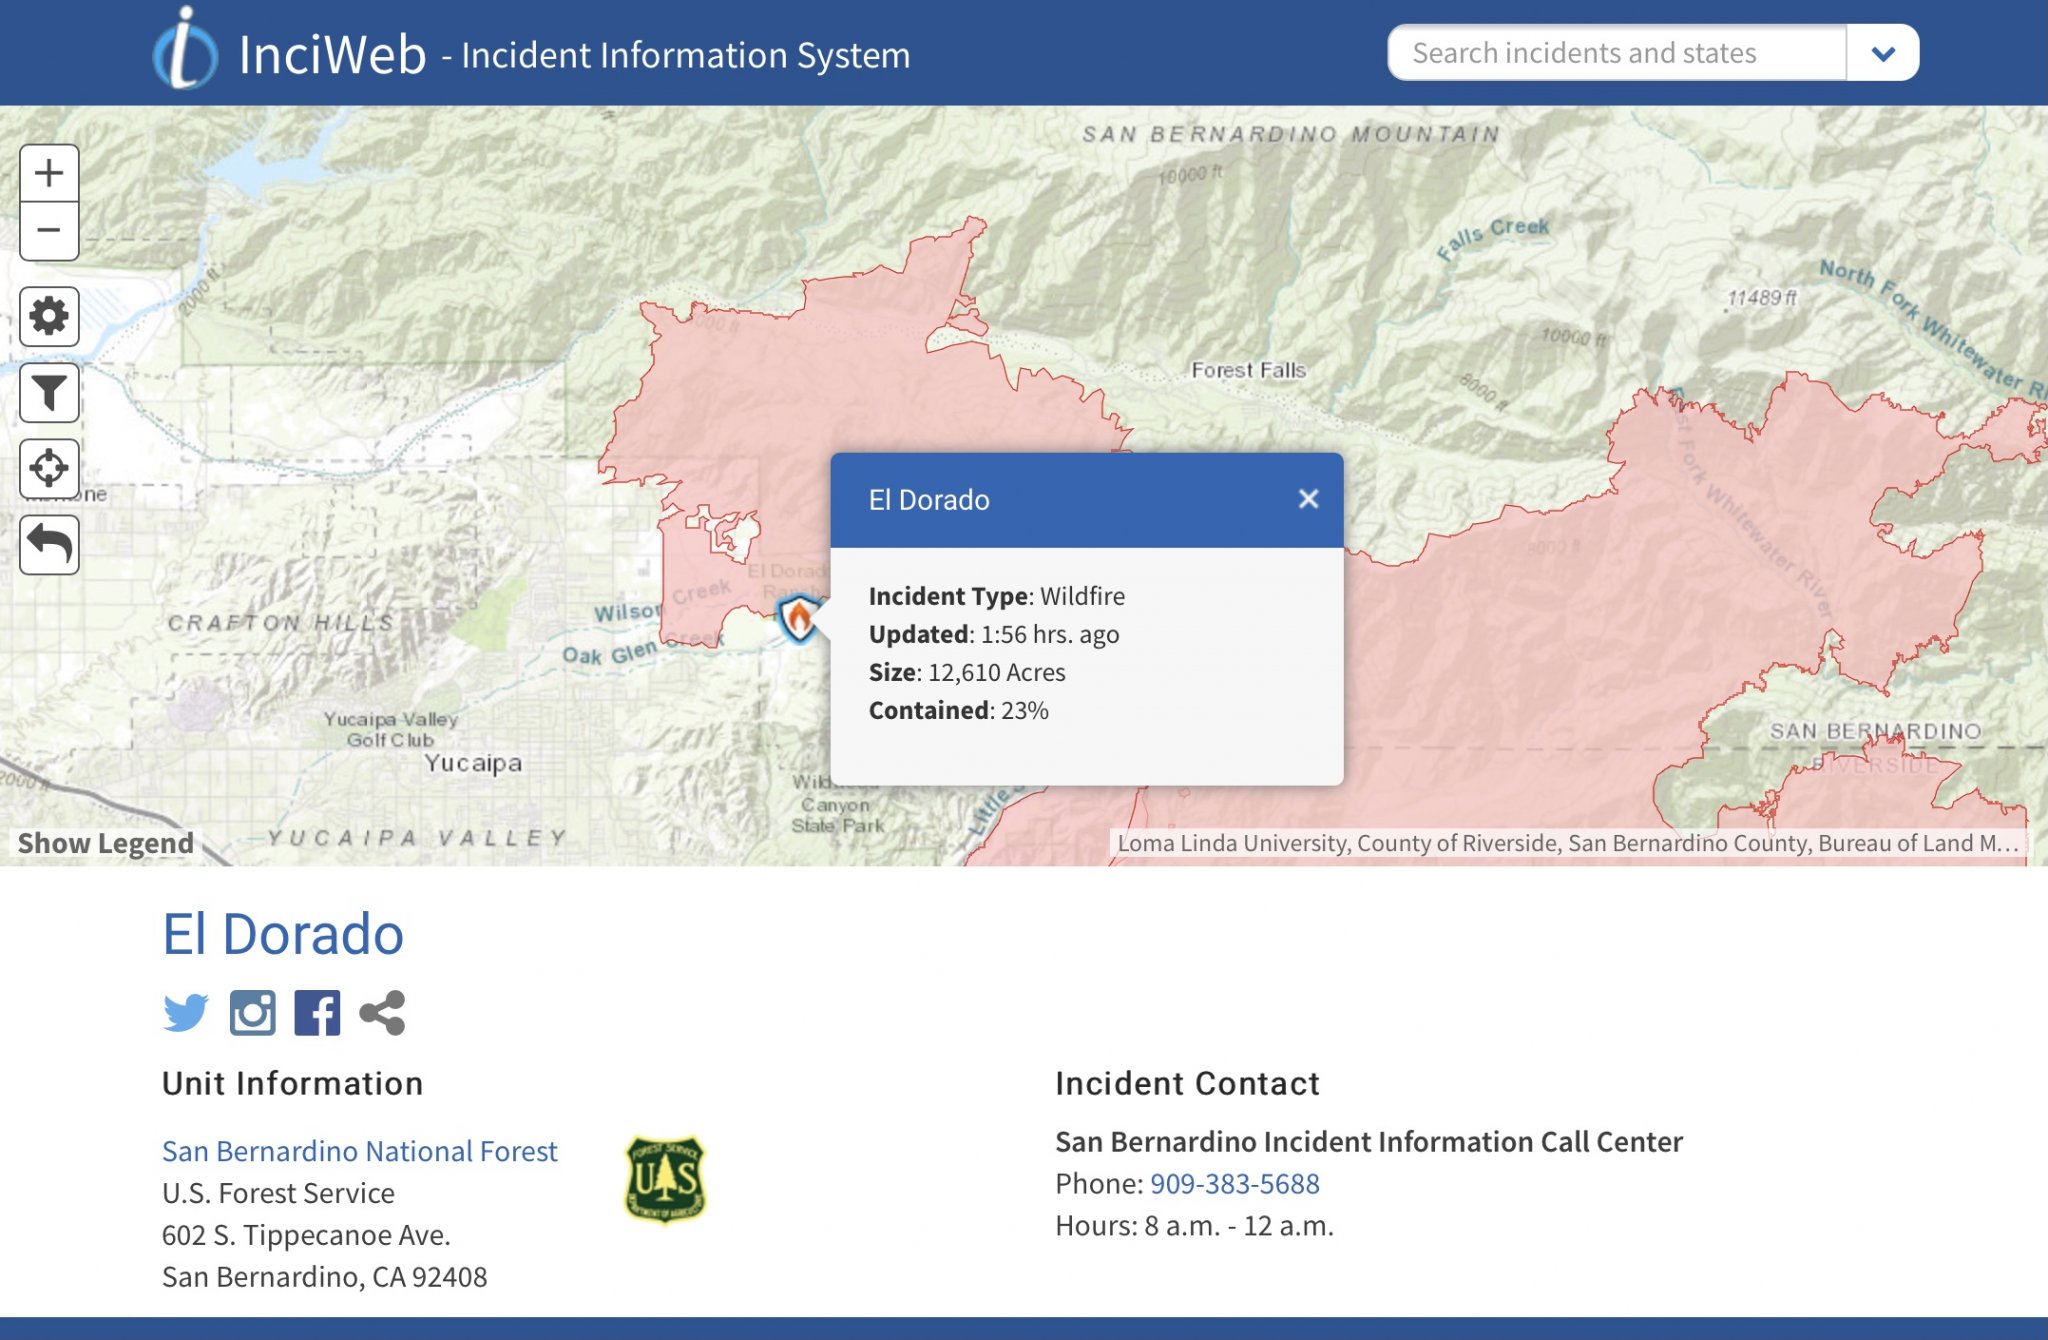
Task: Click the El Dorado popup title
Action: click(x=929, y=500)
